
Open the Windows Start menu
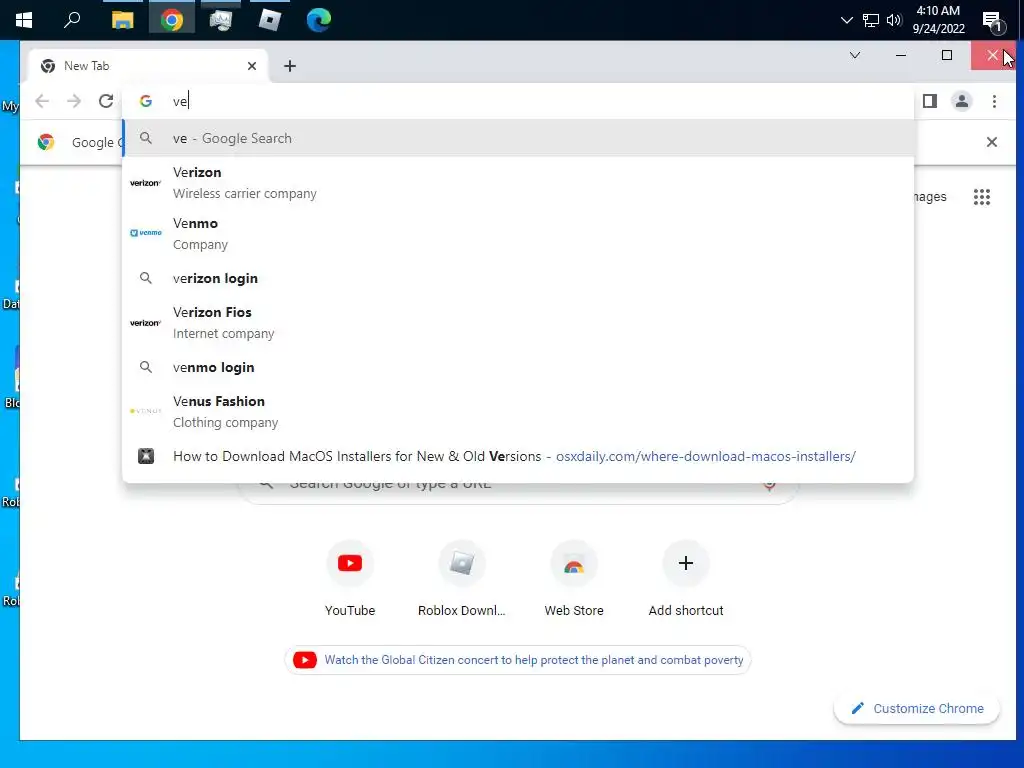[x=24, y=20]
